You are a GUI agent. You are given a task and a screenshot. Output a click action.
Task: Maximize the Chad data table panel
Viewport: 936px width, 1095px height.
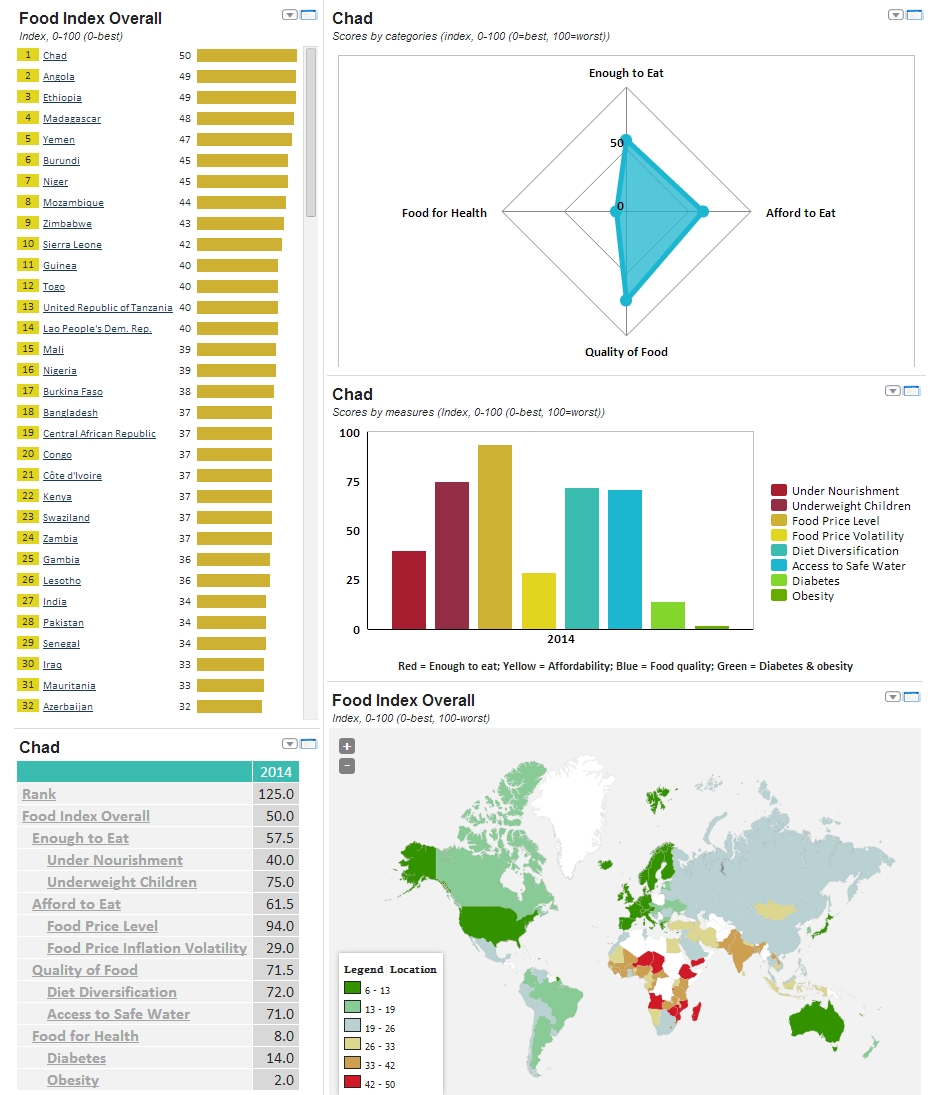pos(309,744)
